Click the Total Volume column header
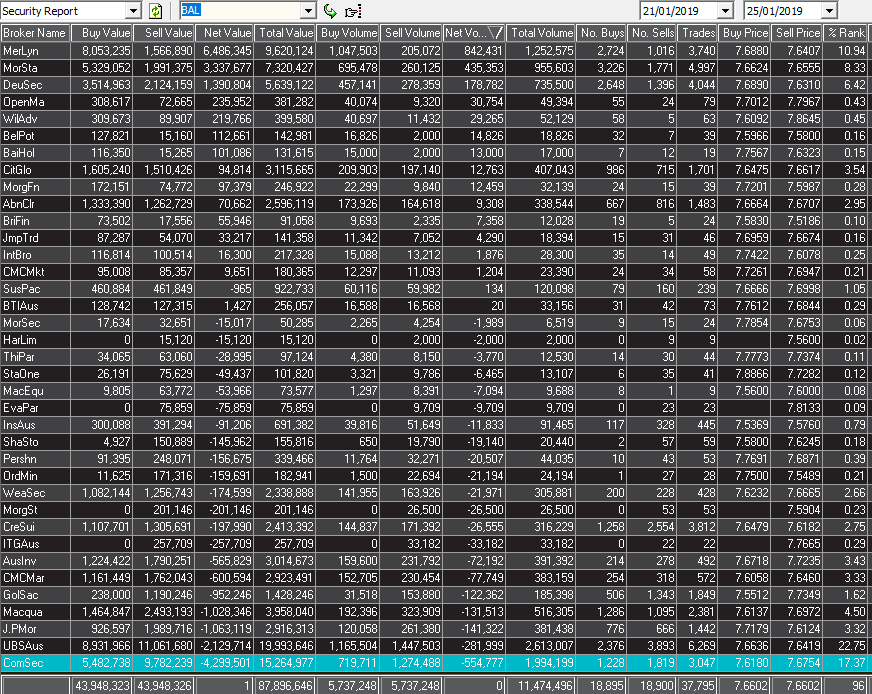The height and width of the screenshot is (694, 872). pyautogui.click(x=540, y=33)
